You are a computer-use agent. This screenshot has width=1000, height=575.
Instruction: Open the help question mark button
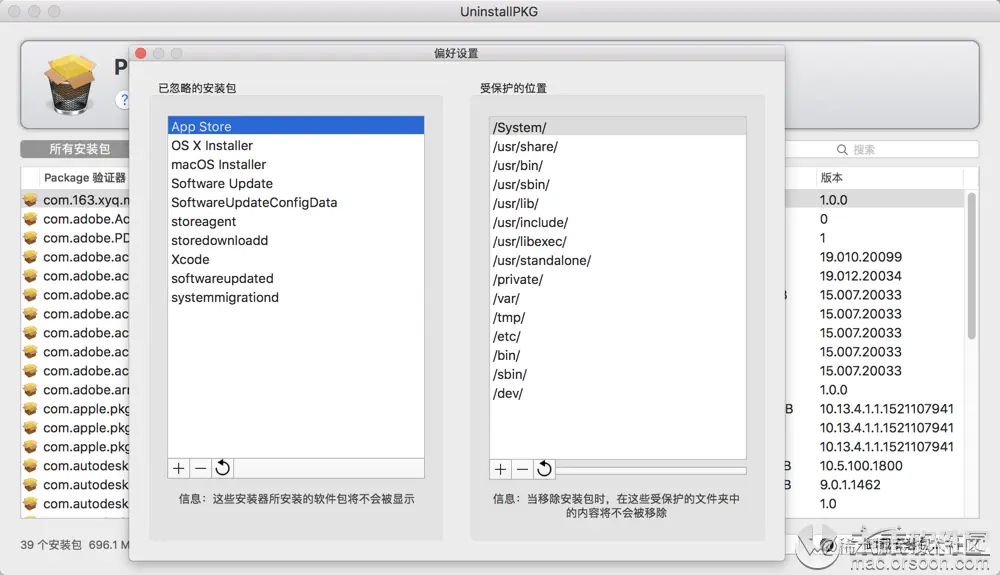coord(123,99)
